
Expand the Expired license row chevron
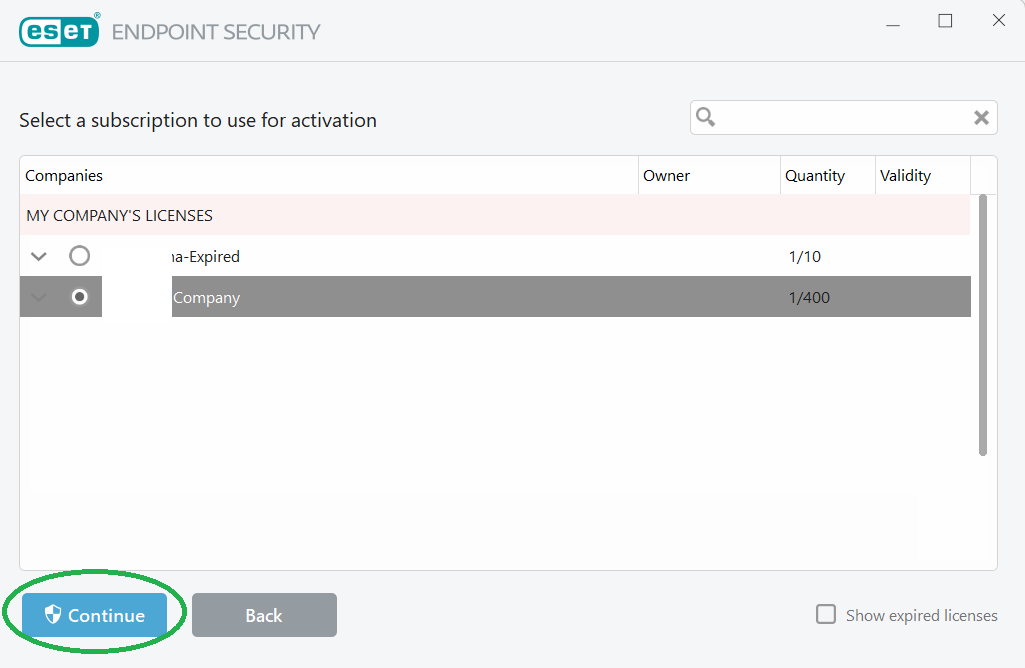[39, 257]
